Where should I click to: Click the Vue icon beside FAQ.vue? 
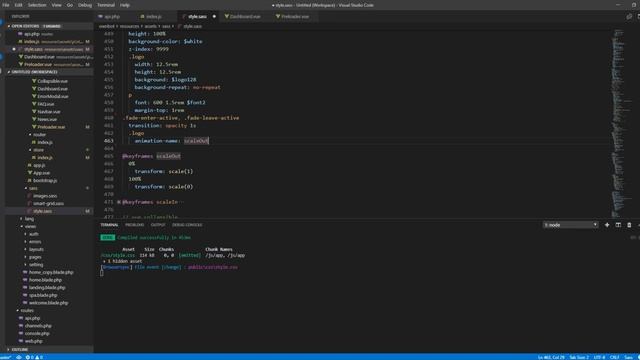34,104
